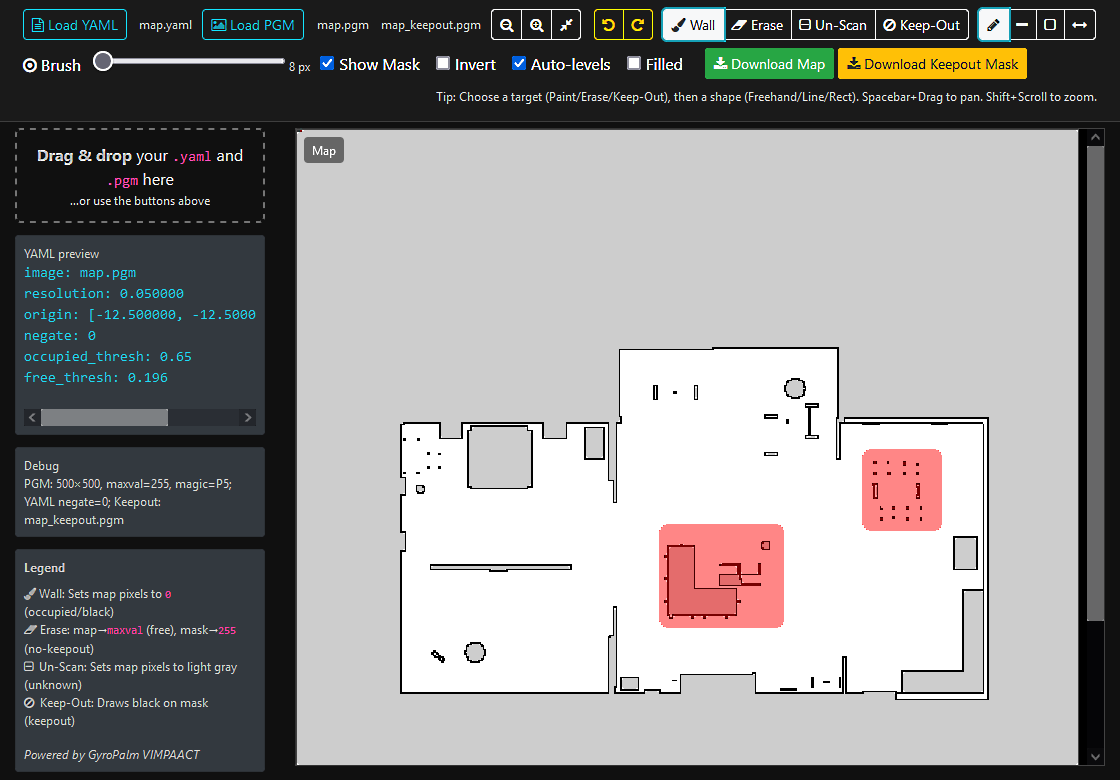Click the zoom in magnifier icon
The width and height of the screenshot is (1120, 780).
(x=536, y=25)
